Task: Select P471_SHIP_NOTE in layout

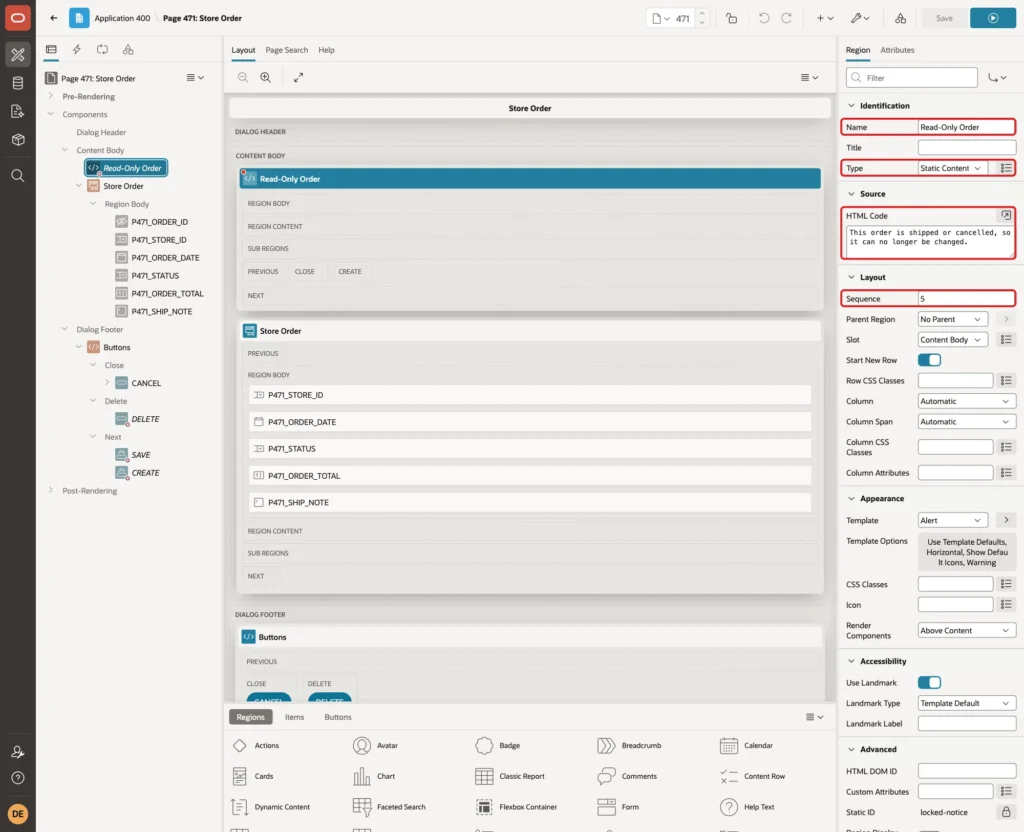Action: 530,502
